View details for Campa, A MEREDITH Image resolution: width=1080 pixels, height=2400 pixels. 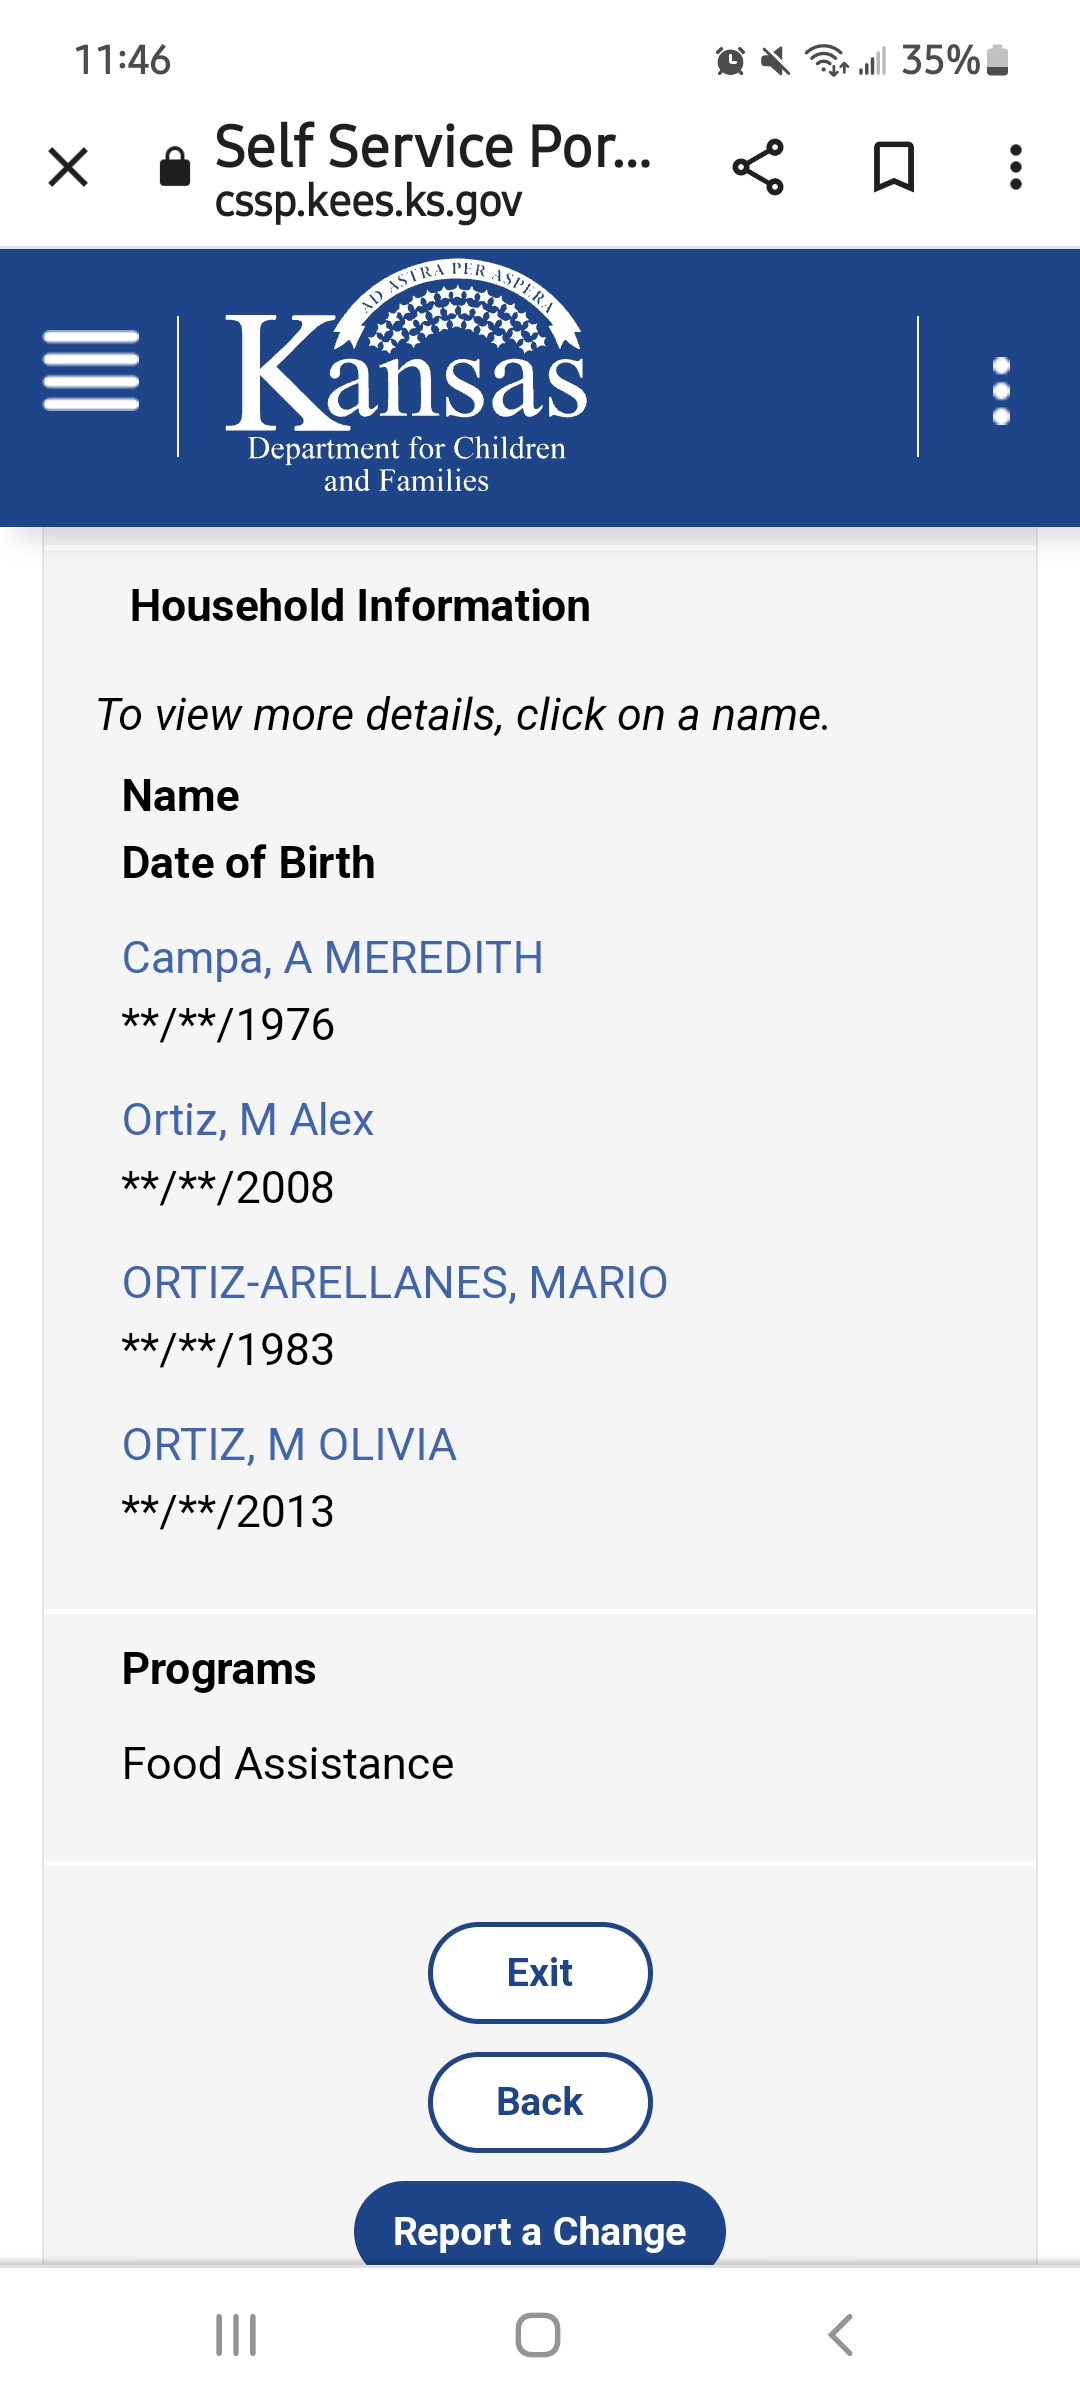pos(333,958)
